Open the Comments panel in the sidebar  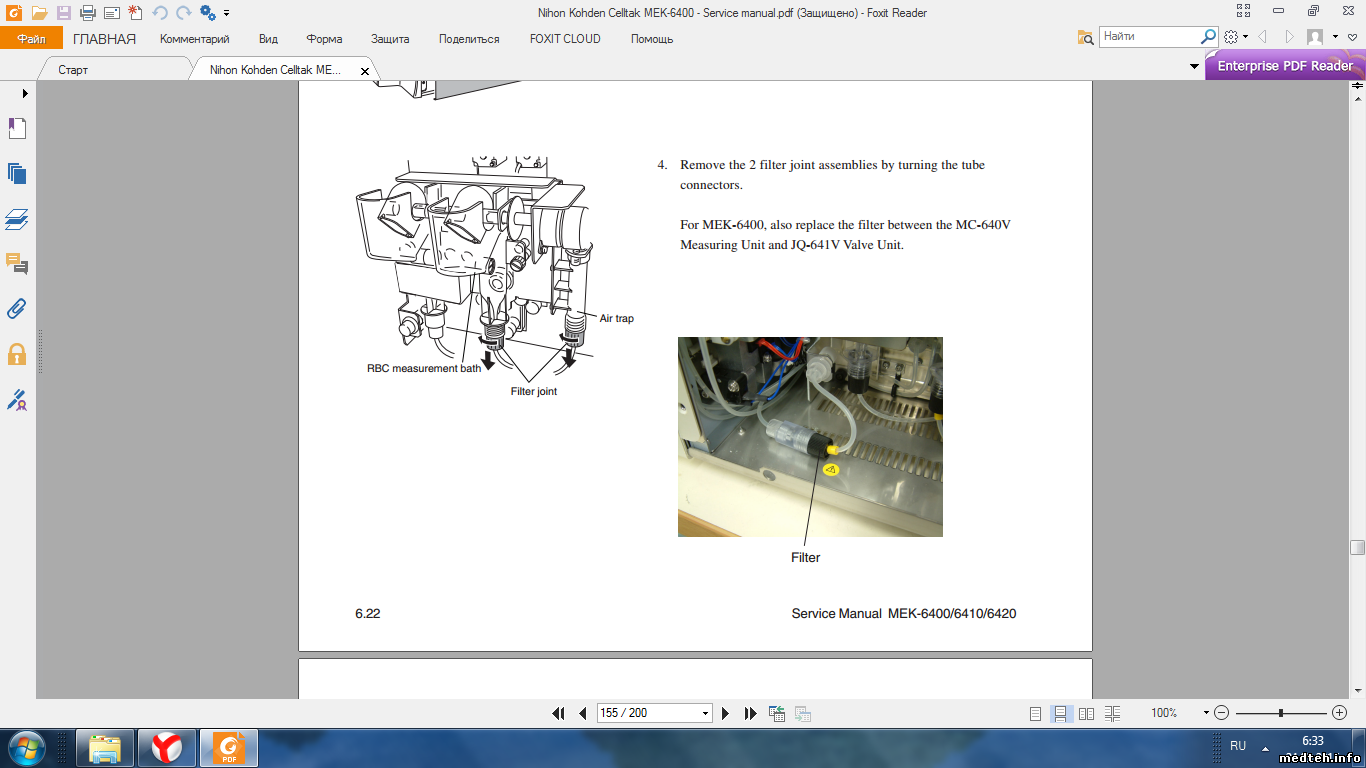17,264
